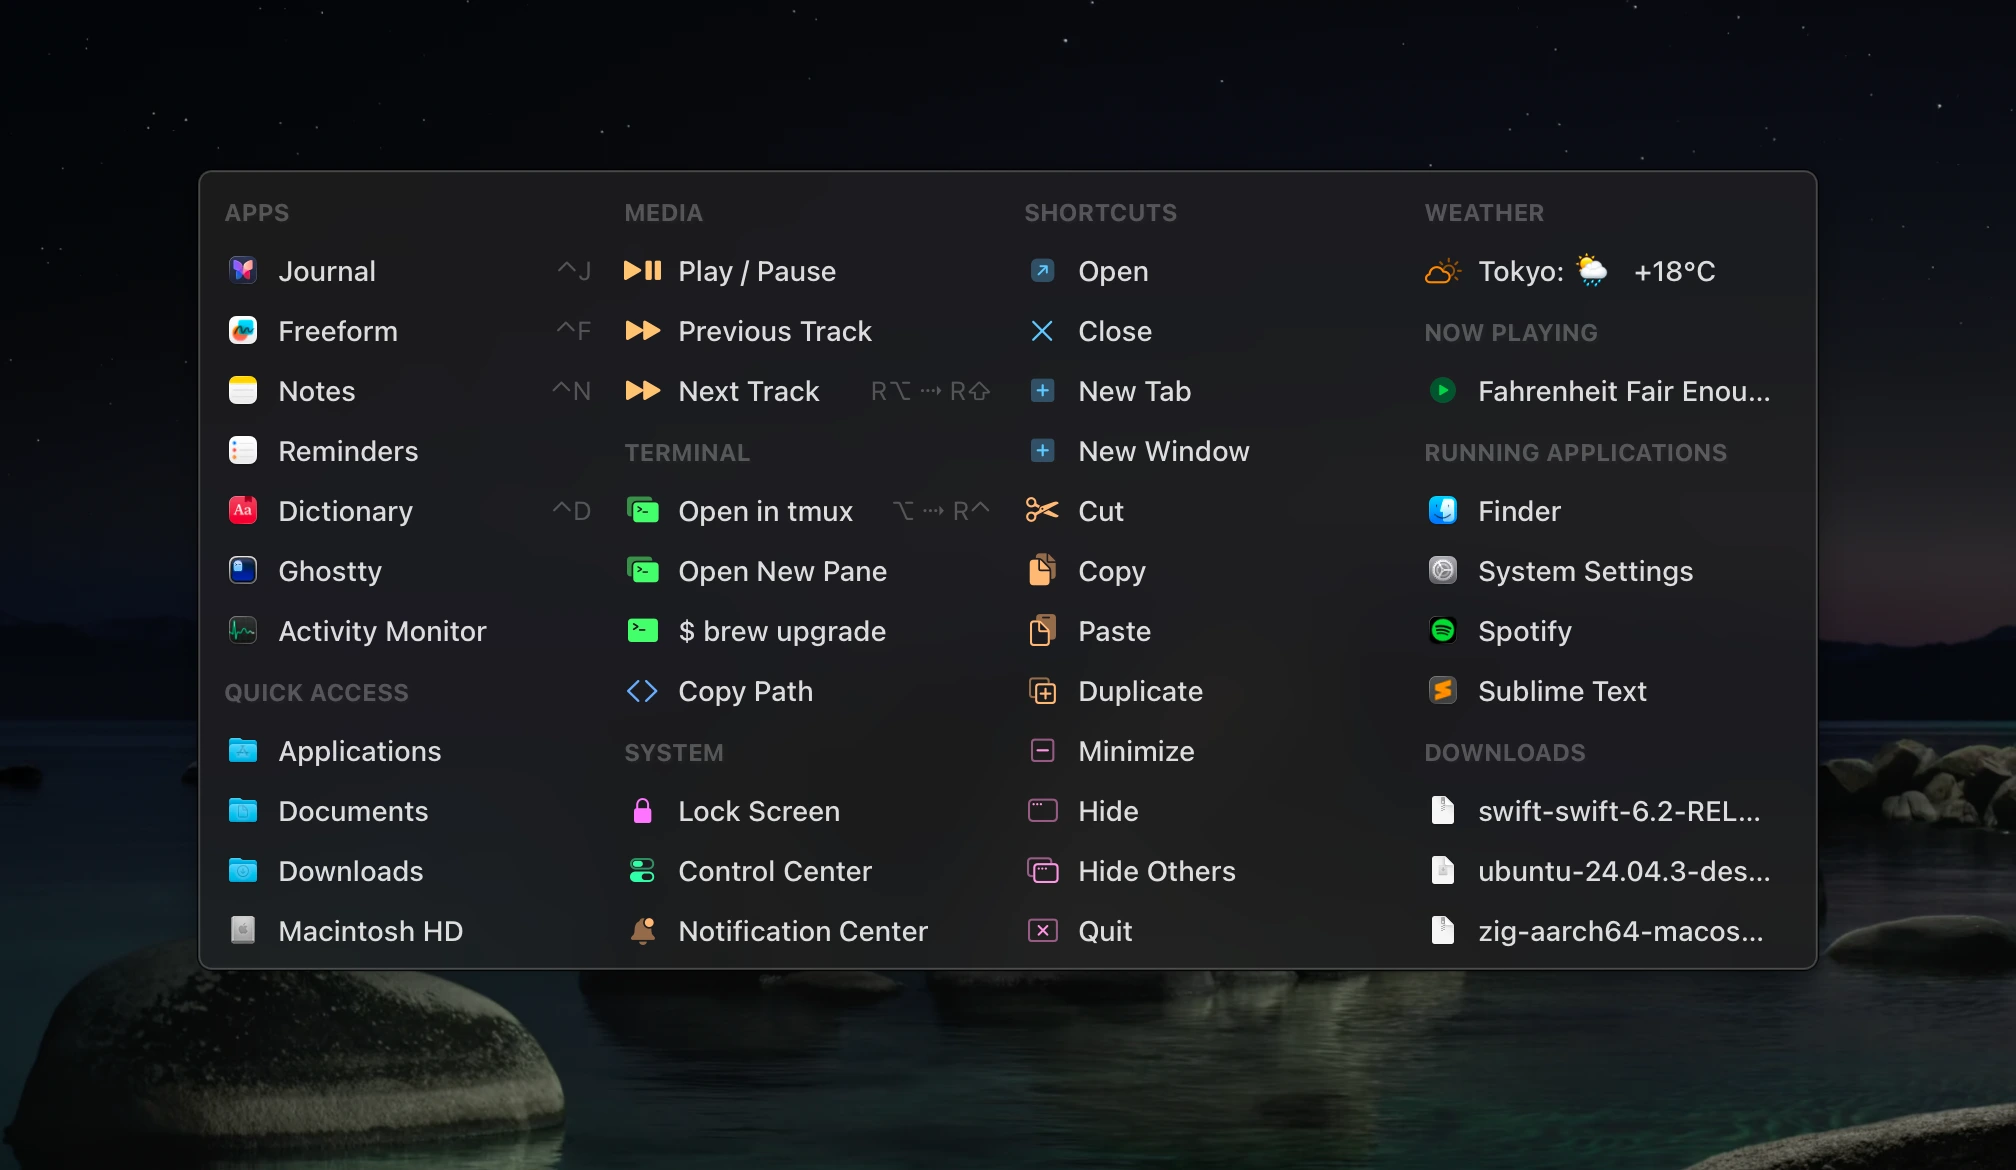
Task: Start Activity Monitor
Action: pos(382,631)
